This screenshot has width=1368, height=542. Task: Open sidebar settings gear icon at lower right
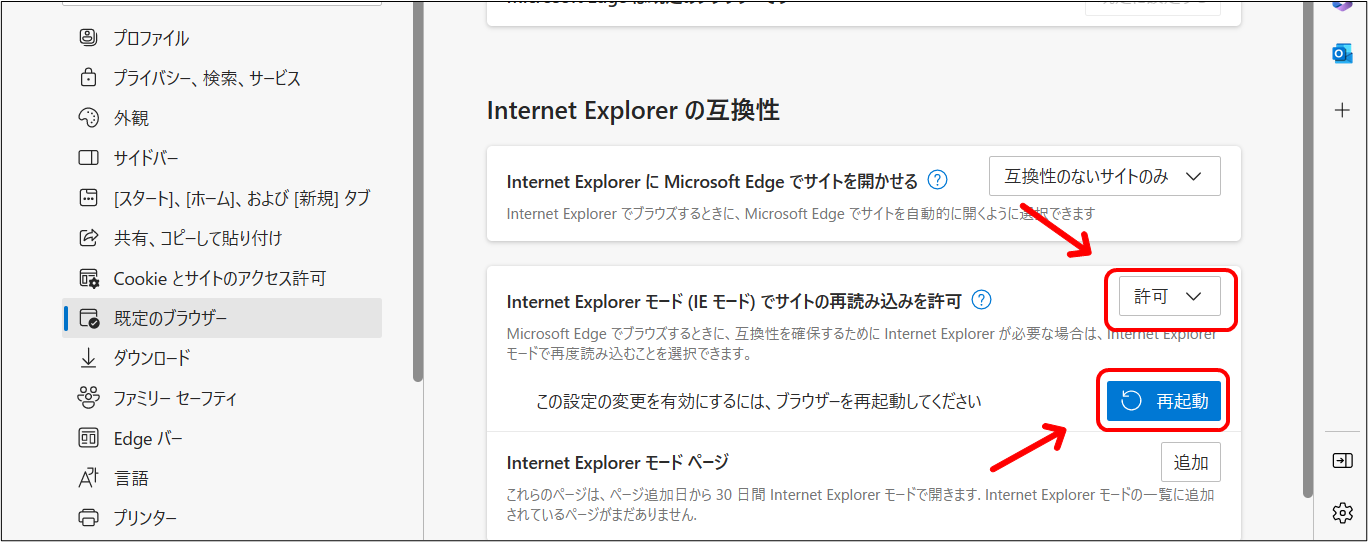pyautogui.click(x=1342, y=513)
